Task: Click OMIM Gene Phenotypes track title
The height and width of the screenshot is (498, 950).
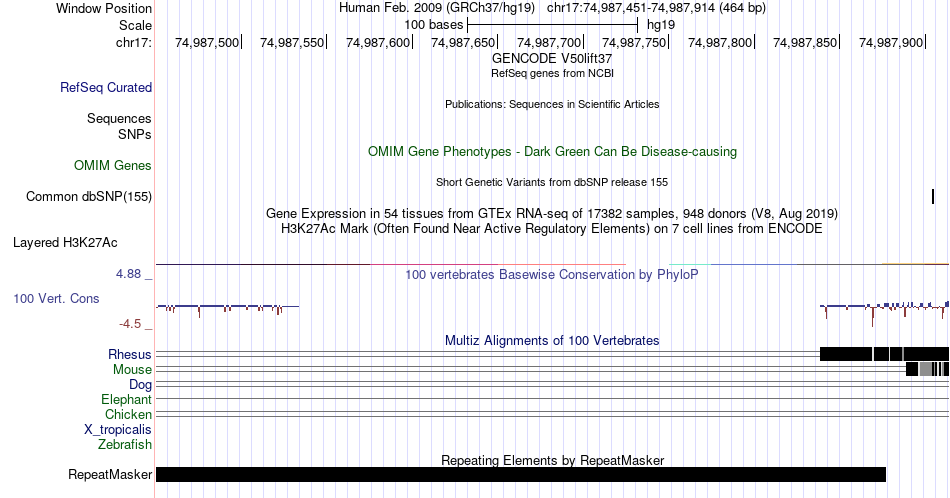Action: point(552,151)
